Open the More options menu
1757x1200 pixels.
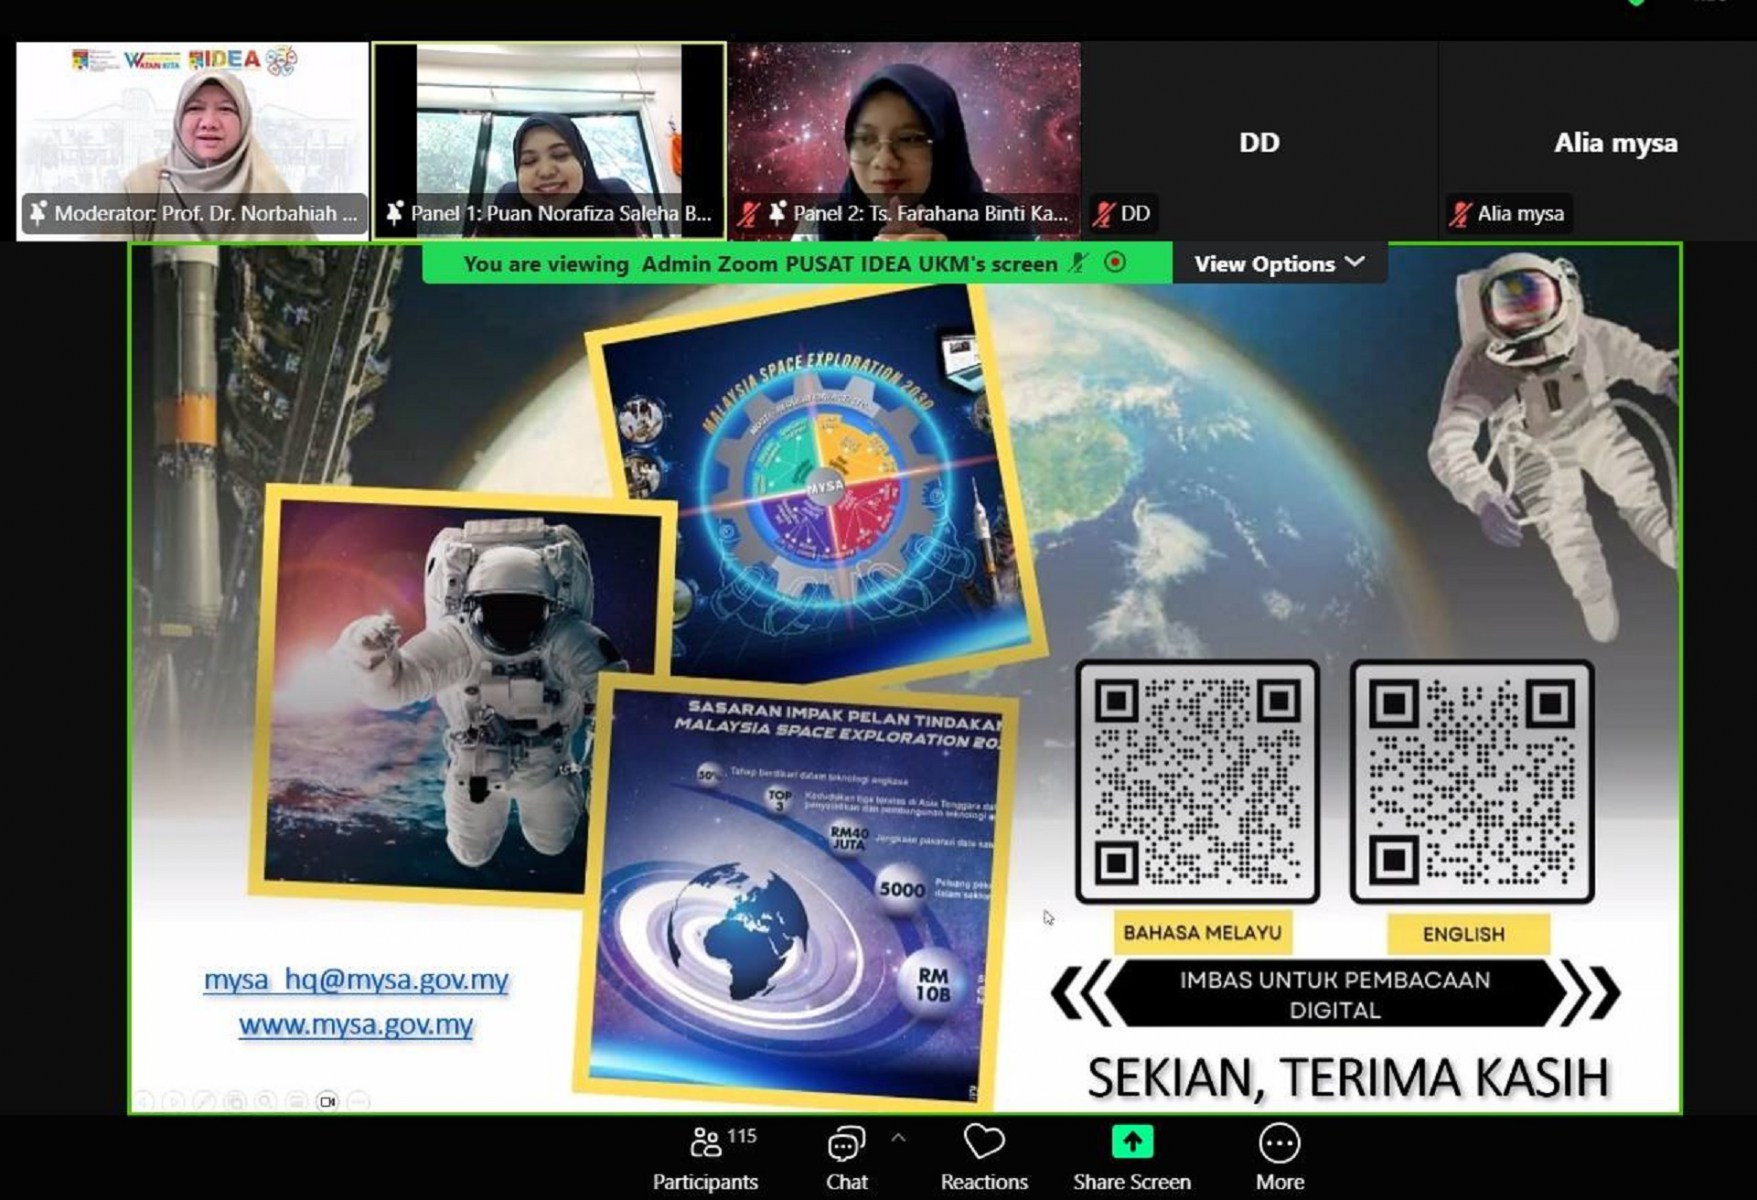pos(1280,1142)
